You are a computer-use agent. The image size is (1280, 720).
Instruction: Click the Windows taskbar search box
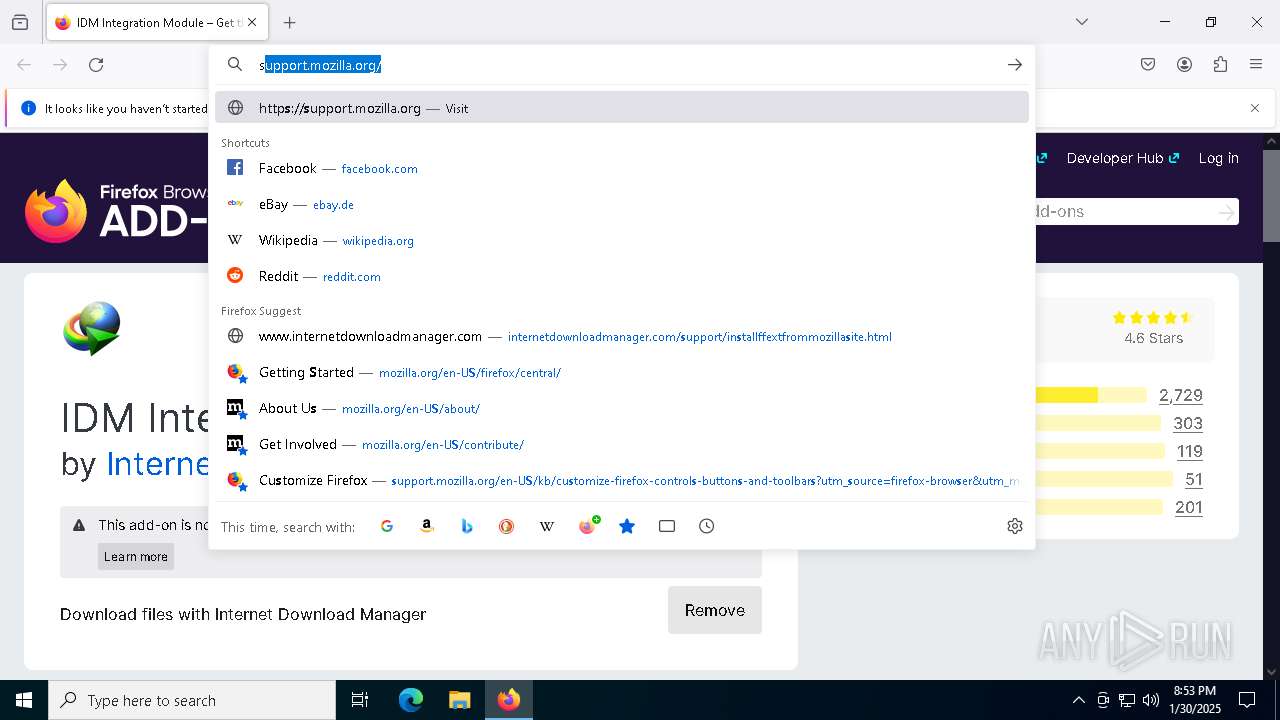(x=192, y=700)
